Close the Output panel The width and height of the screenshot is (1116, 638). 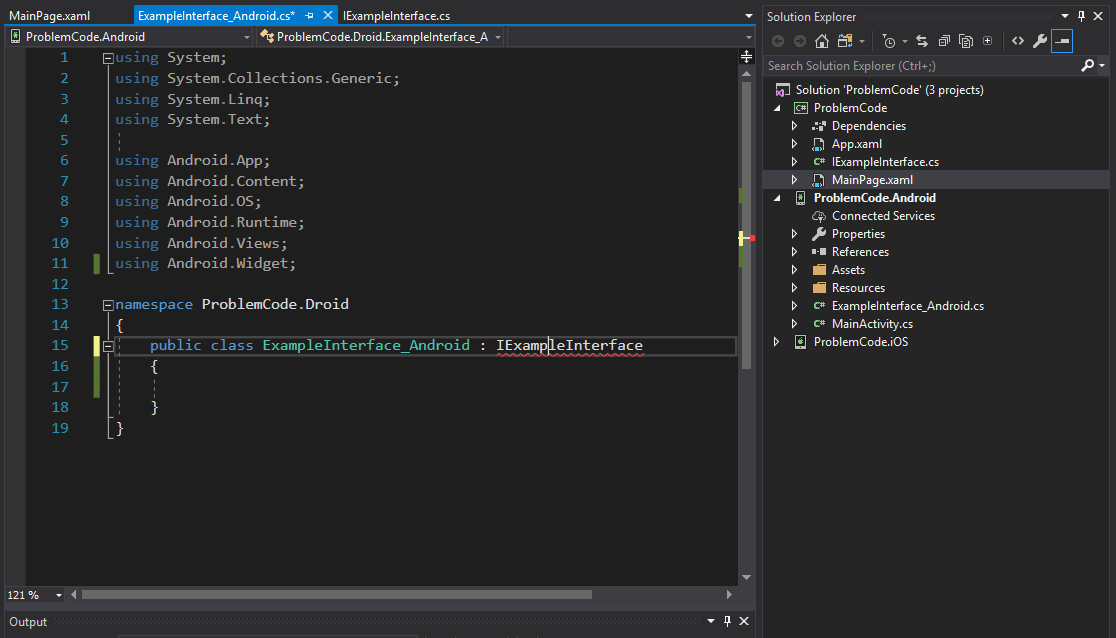pos(744,621)
